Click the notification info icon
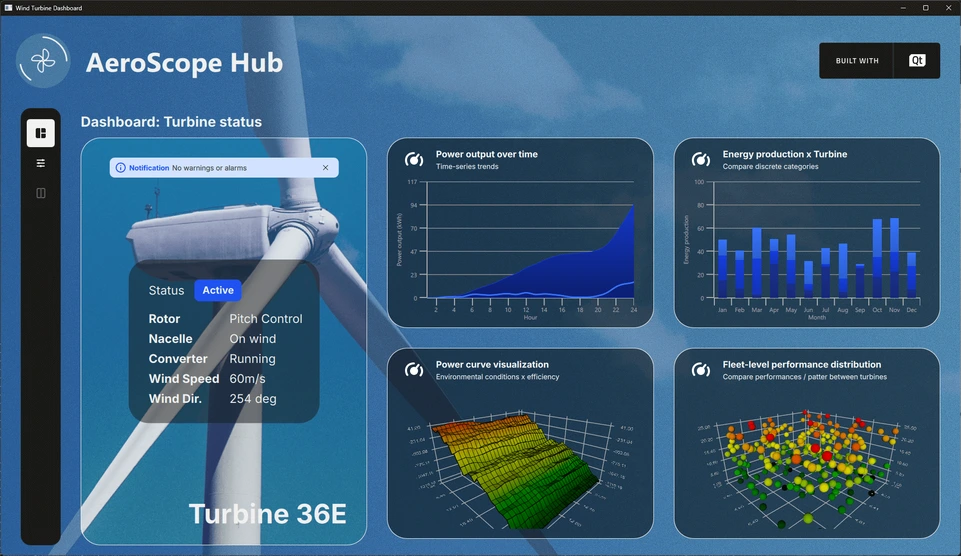 tap(121, 168)
